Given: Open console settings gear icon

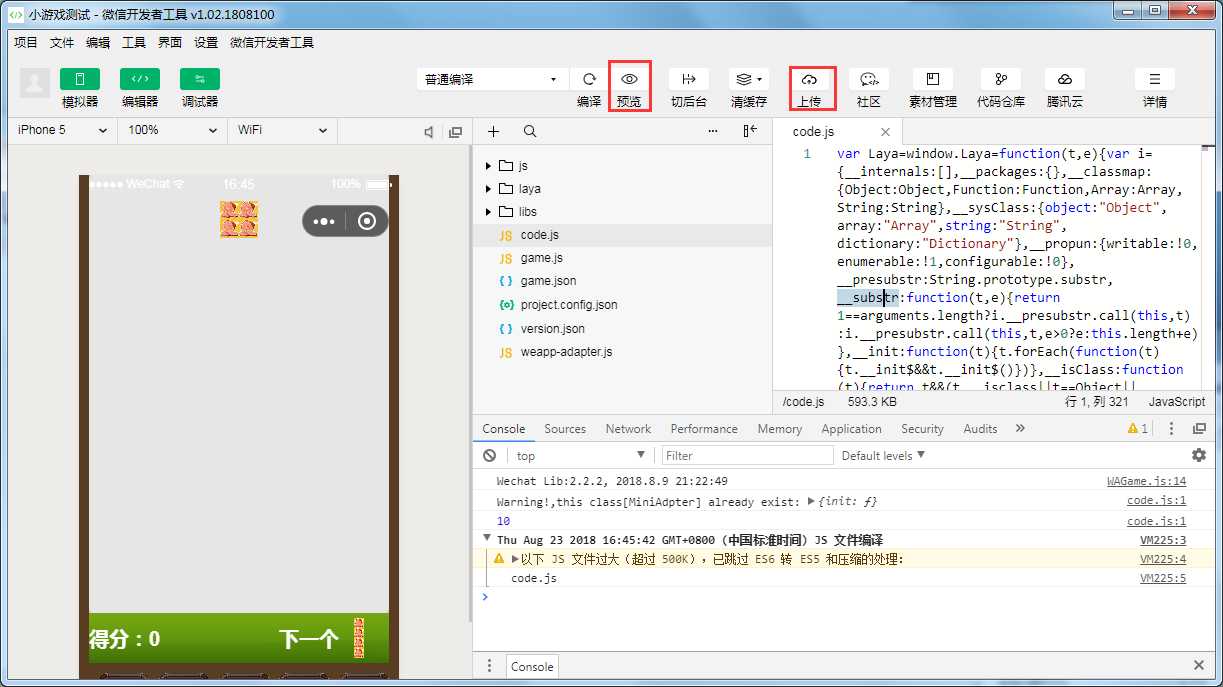Looking at the screenshot, I should pyautogui.click(x=1199, y=455).
